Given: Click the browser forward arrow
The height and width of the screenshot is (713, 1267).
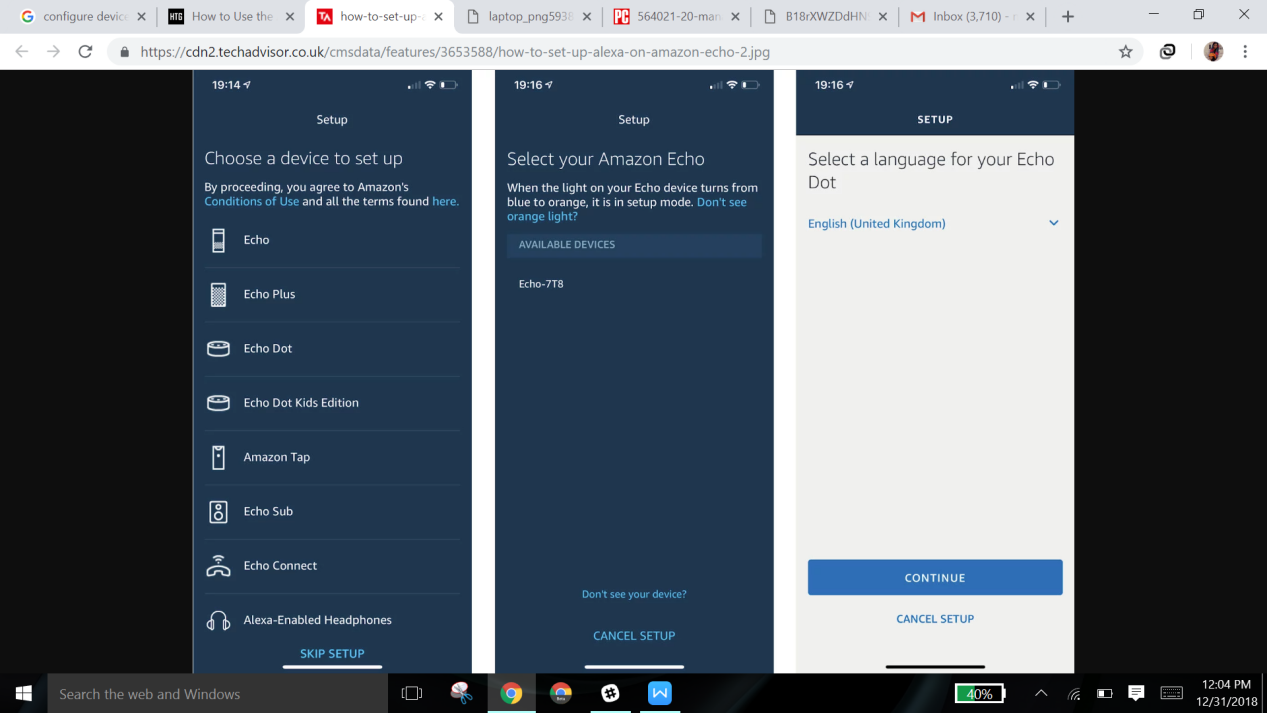Looking at the screenshot, I should click(53, 52).
